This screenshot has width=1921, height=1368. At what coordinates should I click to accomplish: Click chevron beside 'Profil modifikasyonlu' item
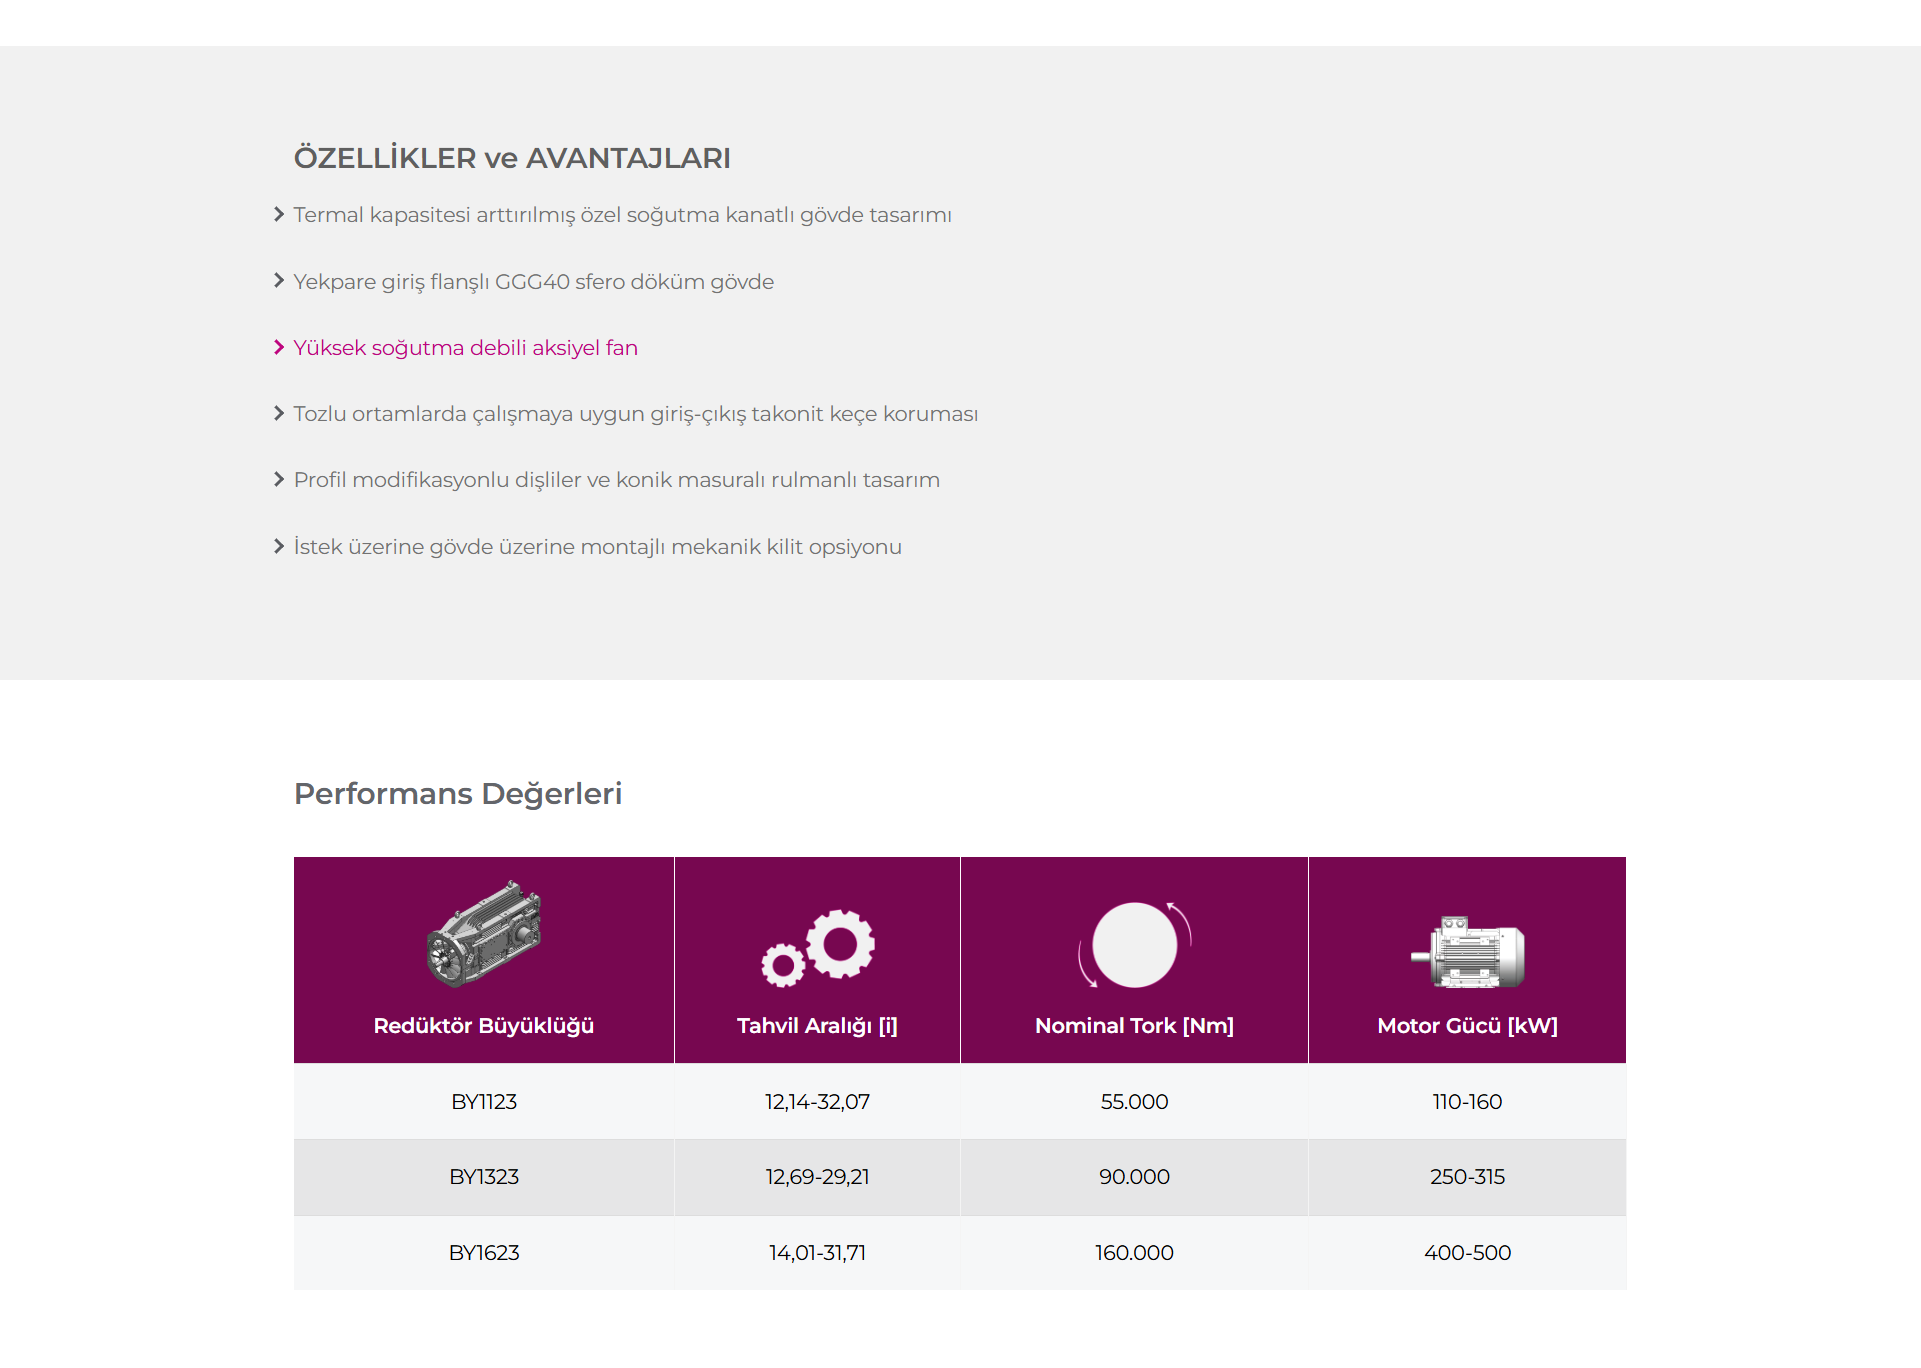pos(279,479)
